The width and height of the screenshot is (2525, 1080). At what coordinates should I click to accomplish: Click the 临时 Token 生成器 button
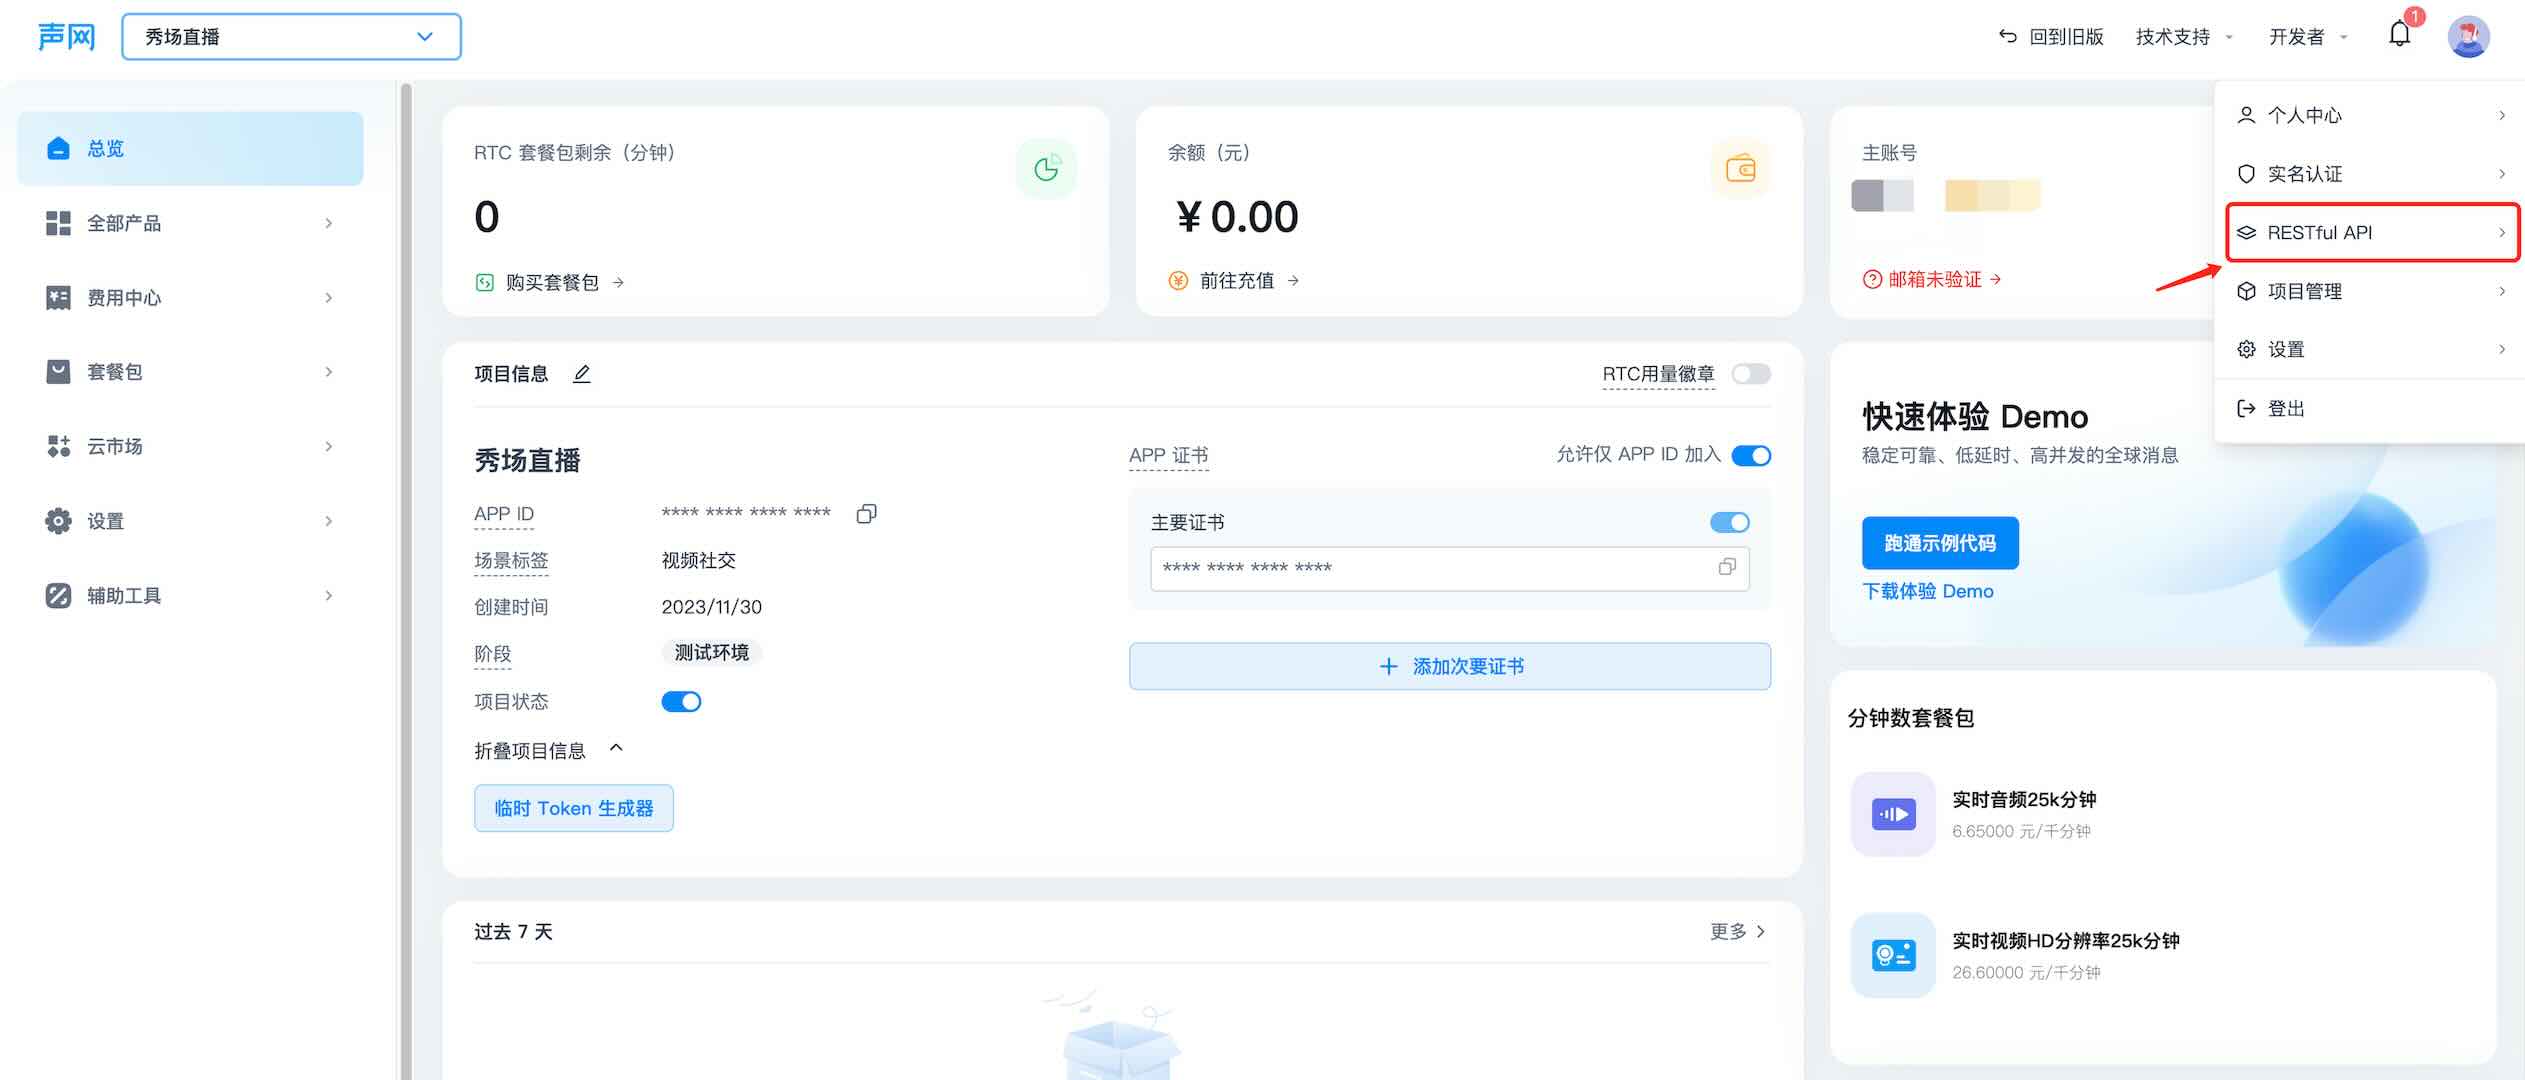573,808
